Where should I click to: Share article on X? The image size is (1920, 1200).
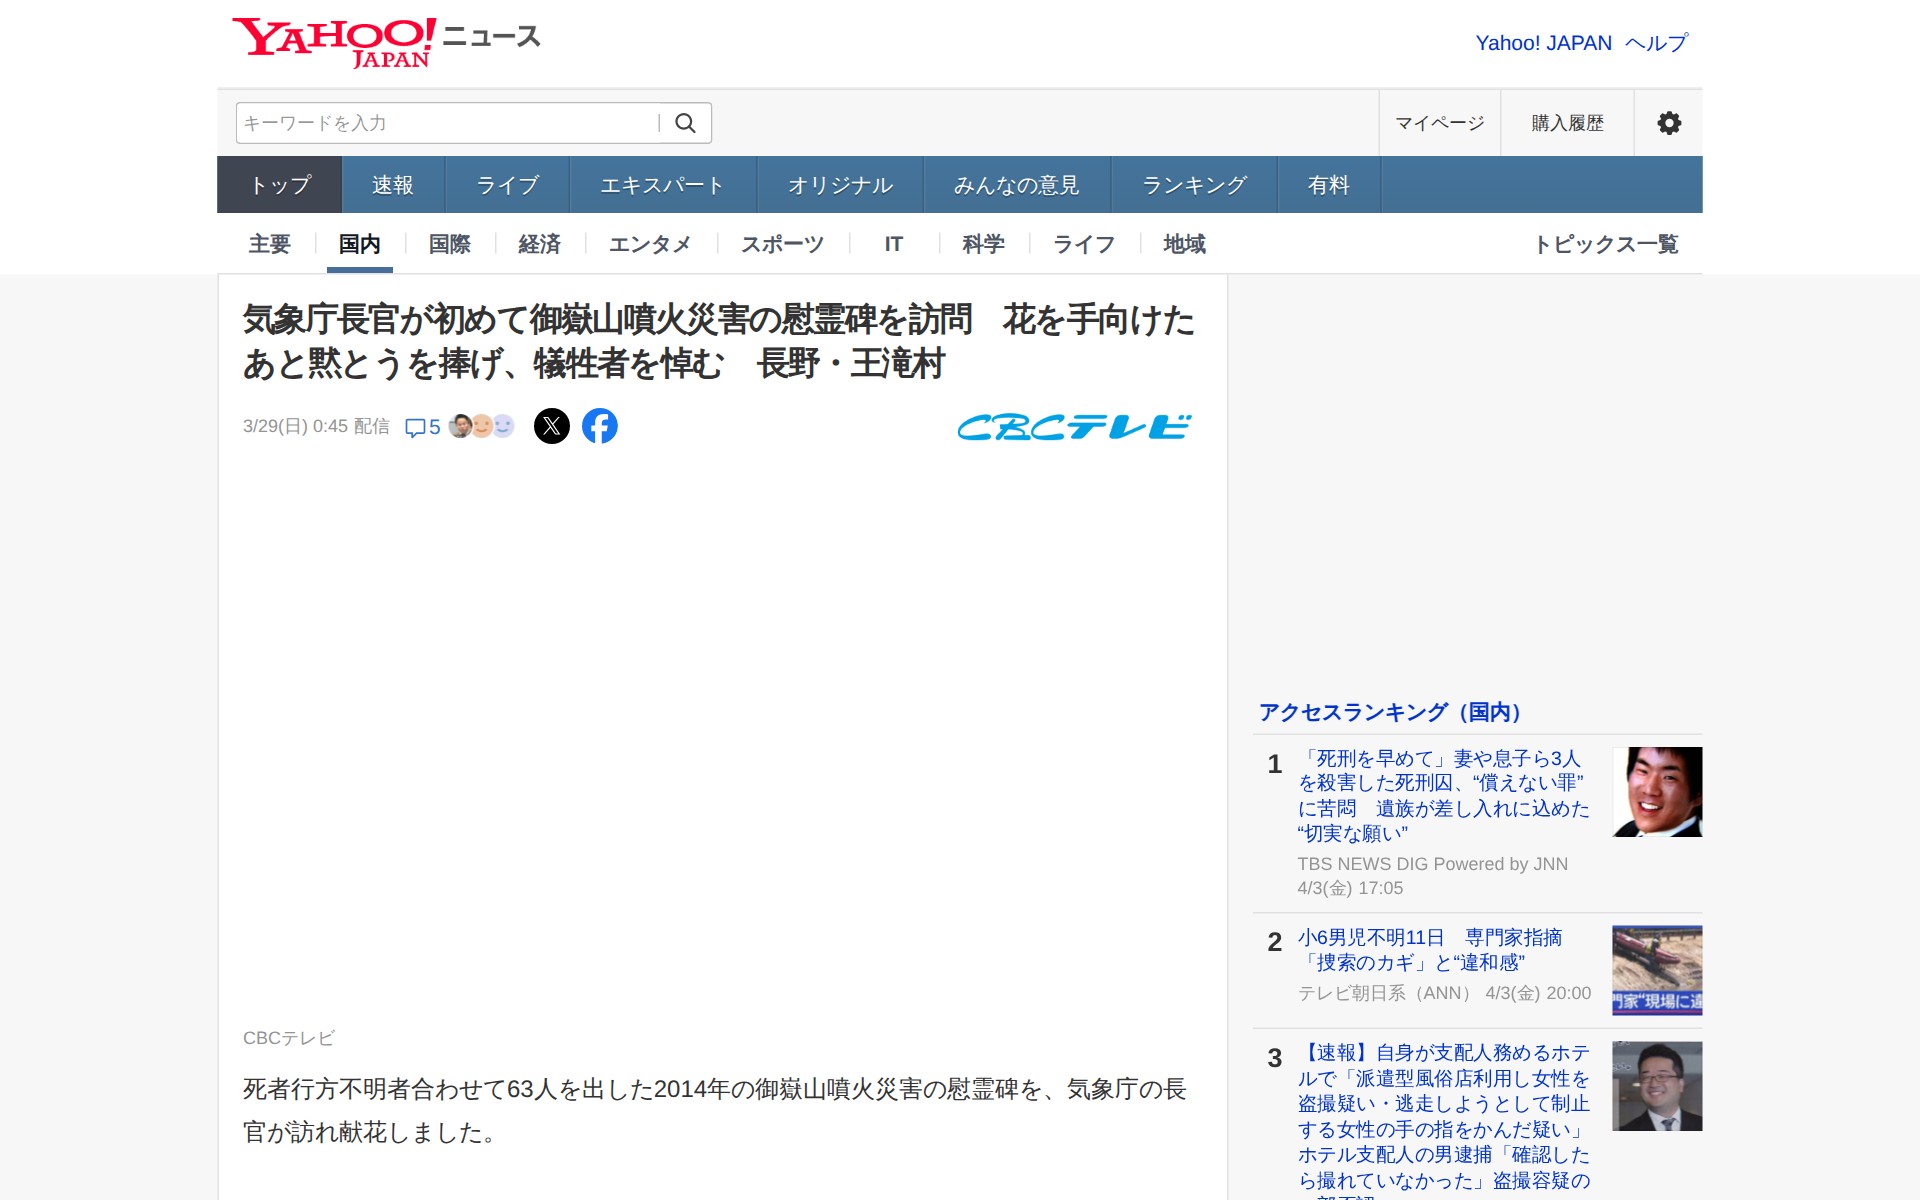point(551,426)
